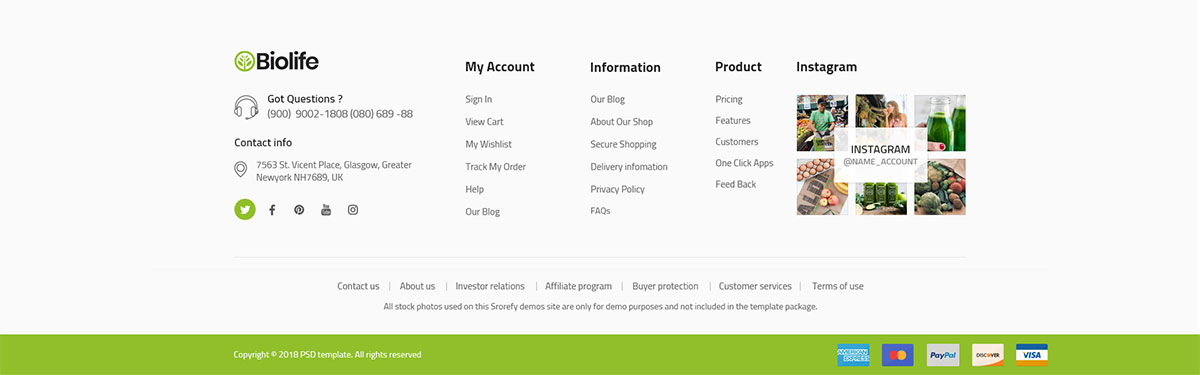Viewport: 1200px width, 375px height.
Task: Click the Discover payment icon
Action: 988,355
